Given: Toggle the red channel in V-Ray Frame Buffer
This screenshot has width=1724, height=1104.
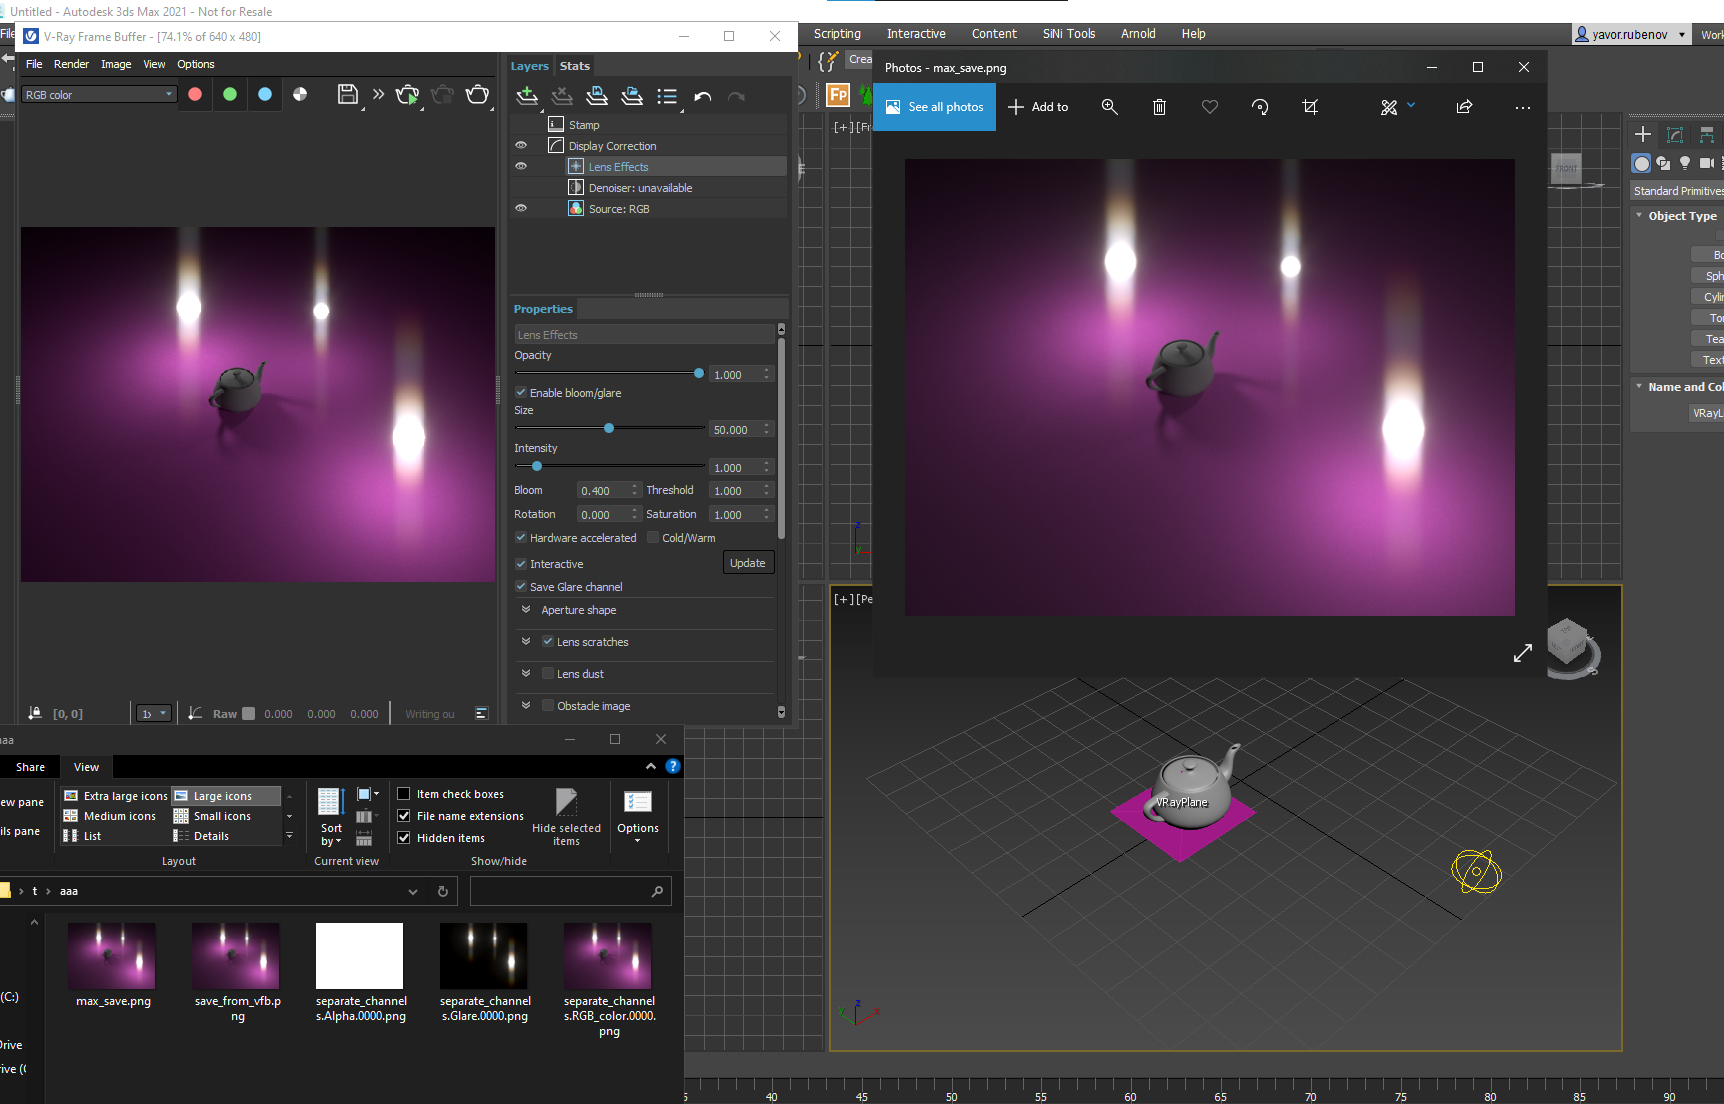Looking at the screenshot, I should click(x=195, y=94).
